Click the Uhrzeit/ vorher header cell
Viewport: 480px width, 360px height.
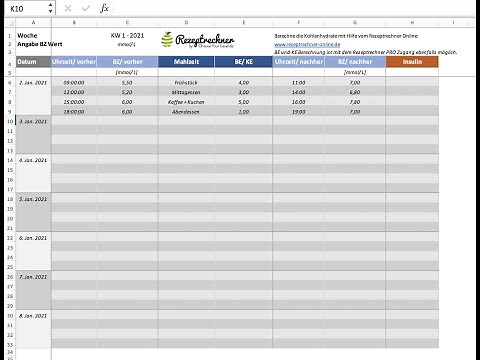74,62
